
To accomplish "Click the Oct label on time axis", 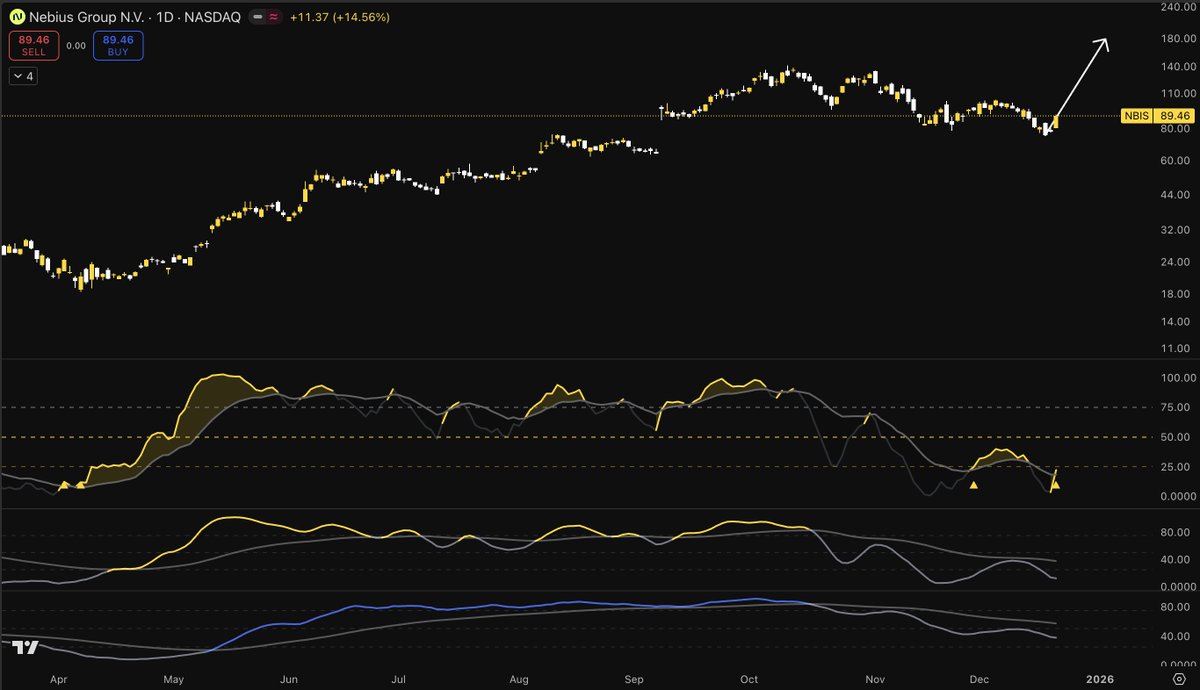I will point(749,678).
